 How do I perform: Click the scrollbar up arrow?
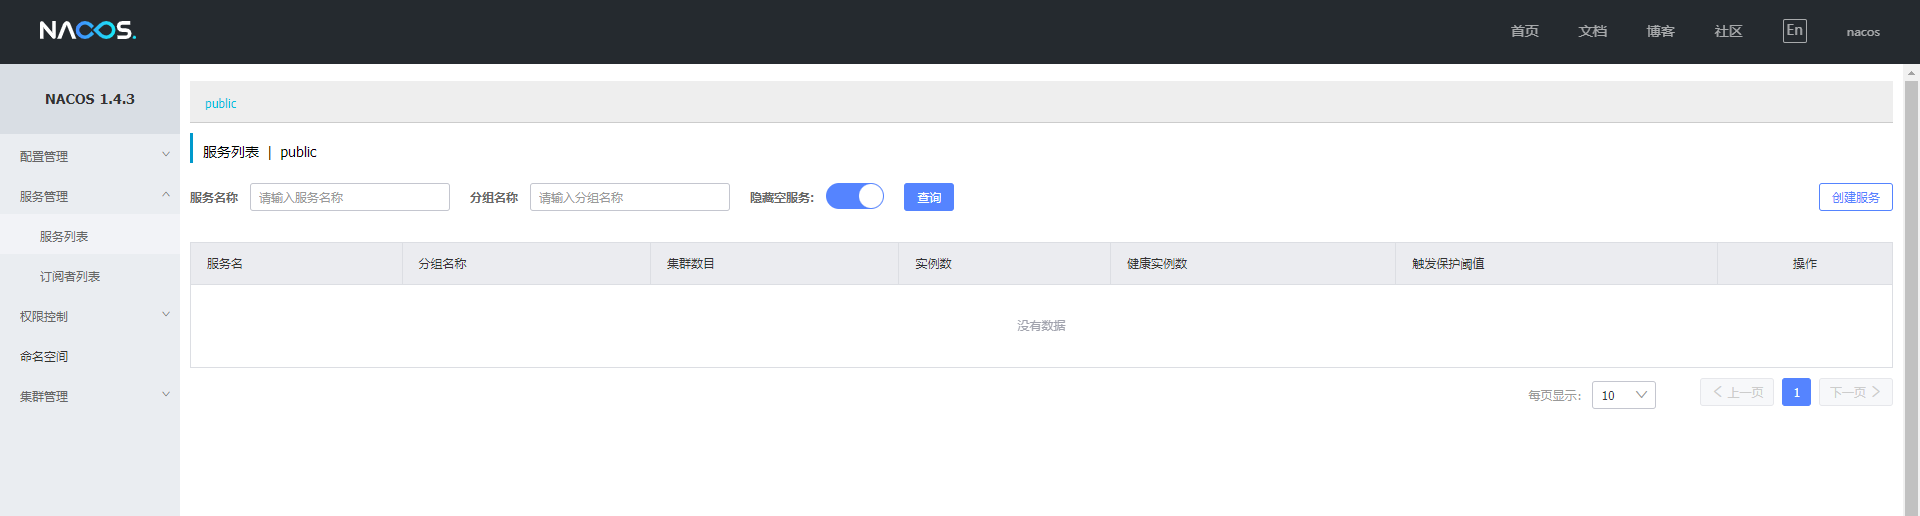point(1912,72)
